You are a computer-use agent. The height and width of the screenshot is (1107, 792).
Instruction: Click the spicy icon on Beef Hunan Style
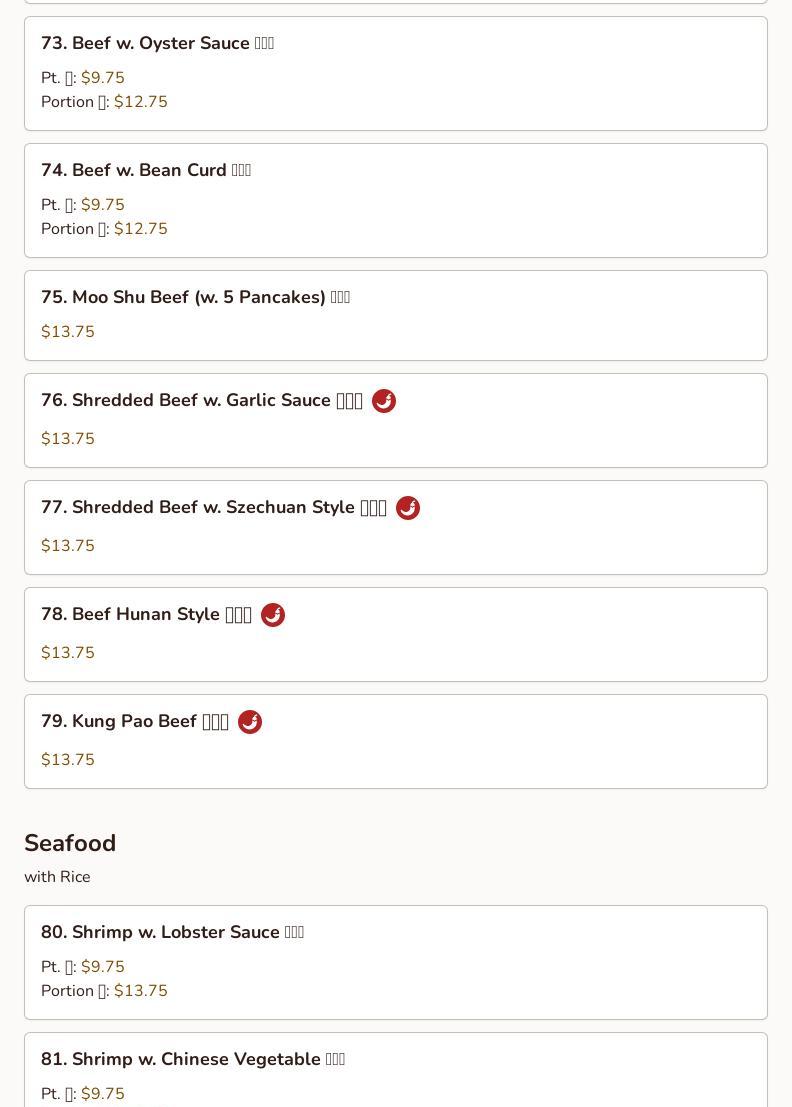point(273,615)
